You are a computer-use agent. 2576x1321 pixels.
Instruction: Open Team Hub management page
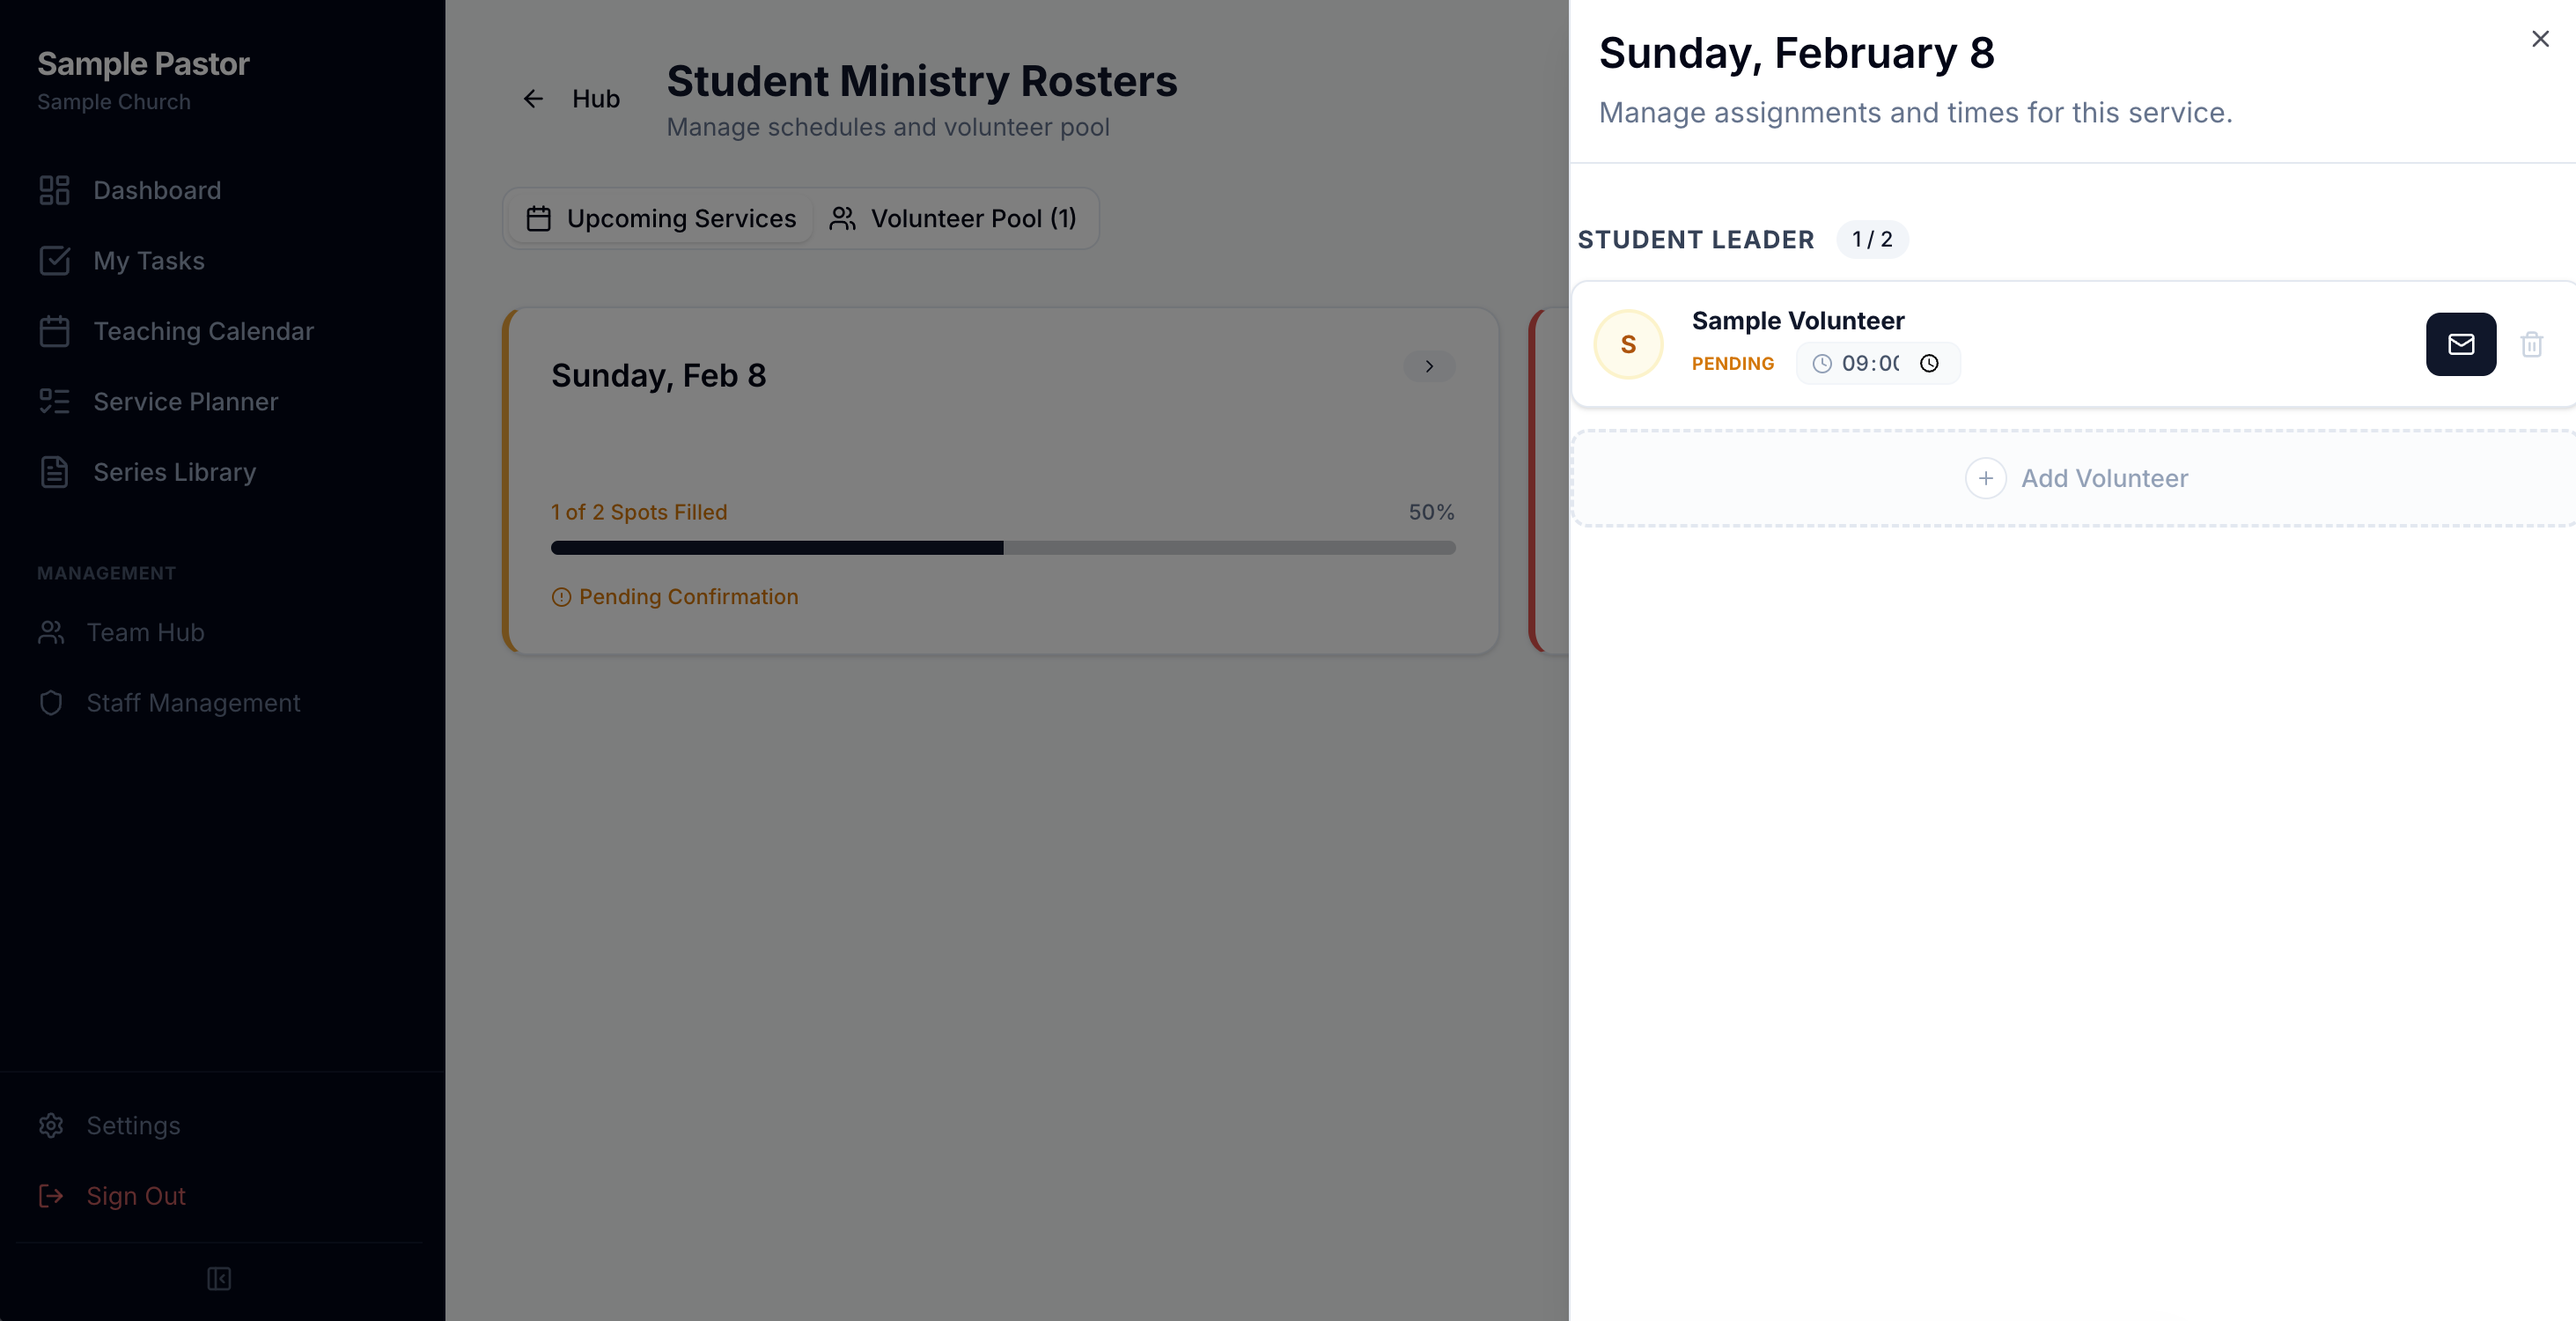(145, 633)
